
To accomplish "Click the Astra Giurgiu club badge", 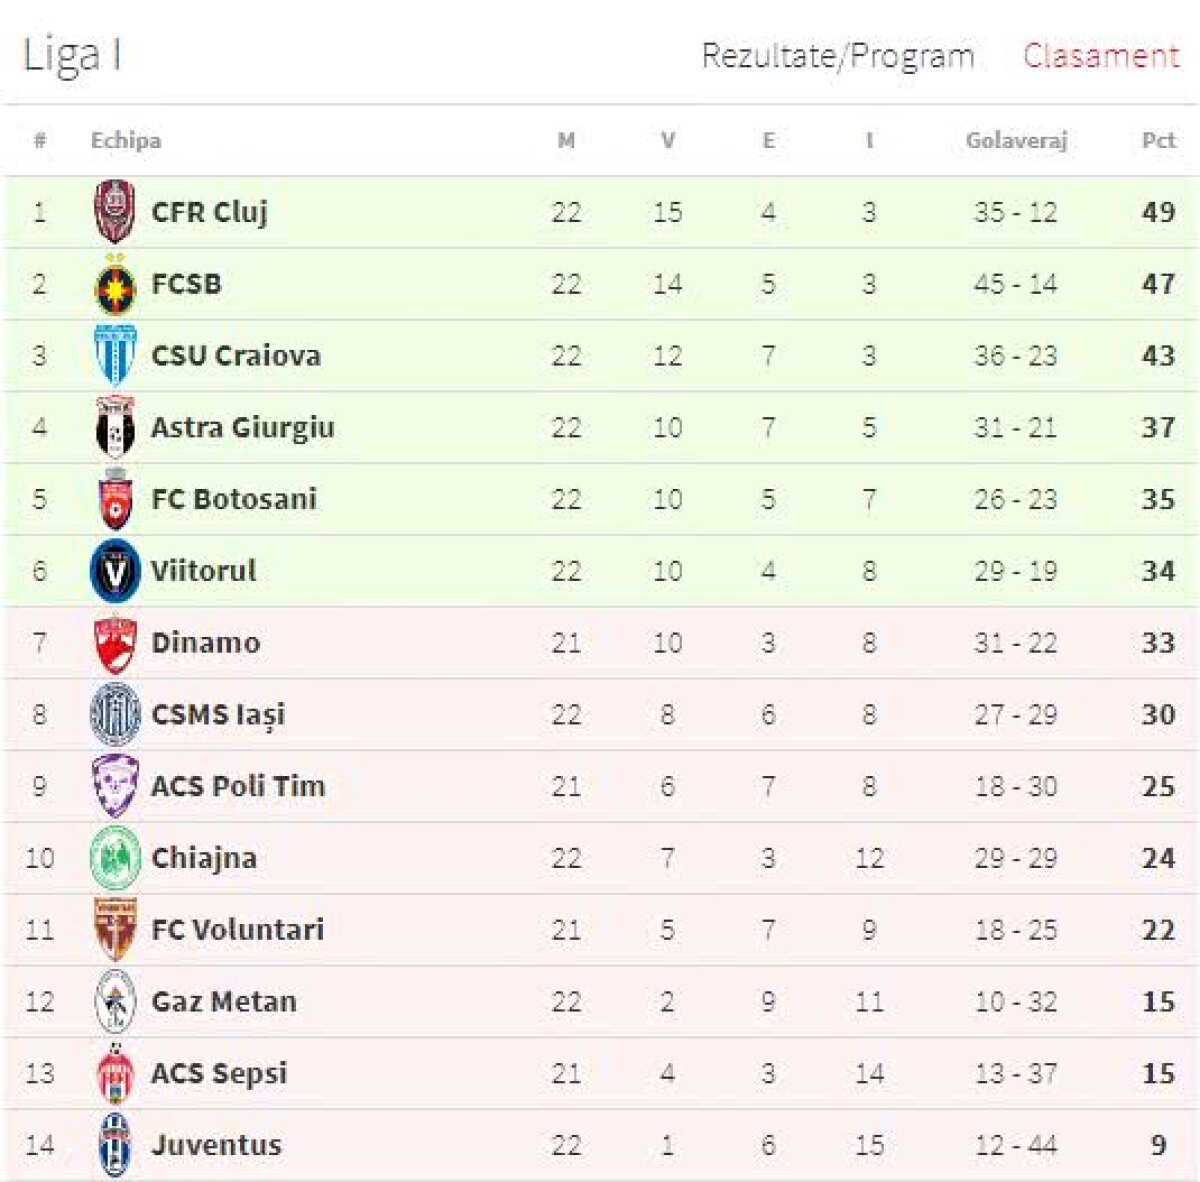I will [117, 427].
